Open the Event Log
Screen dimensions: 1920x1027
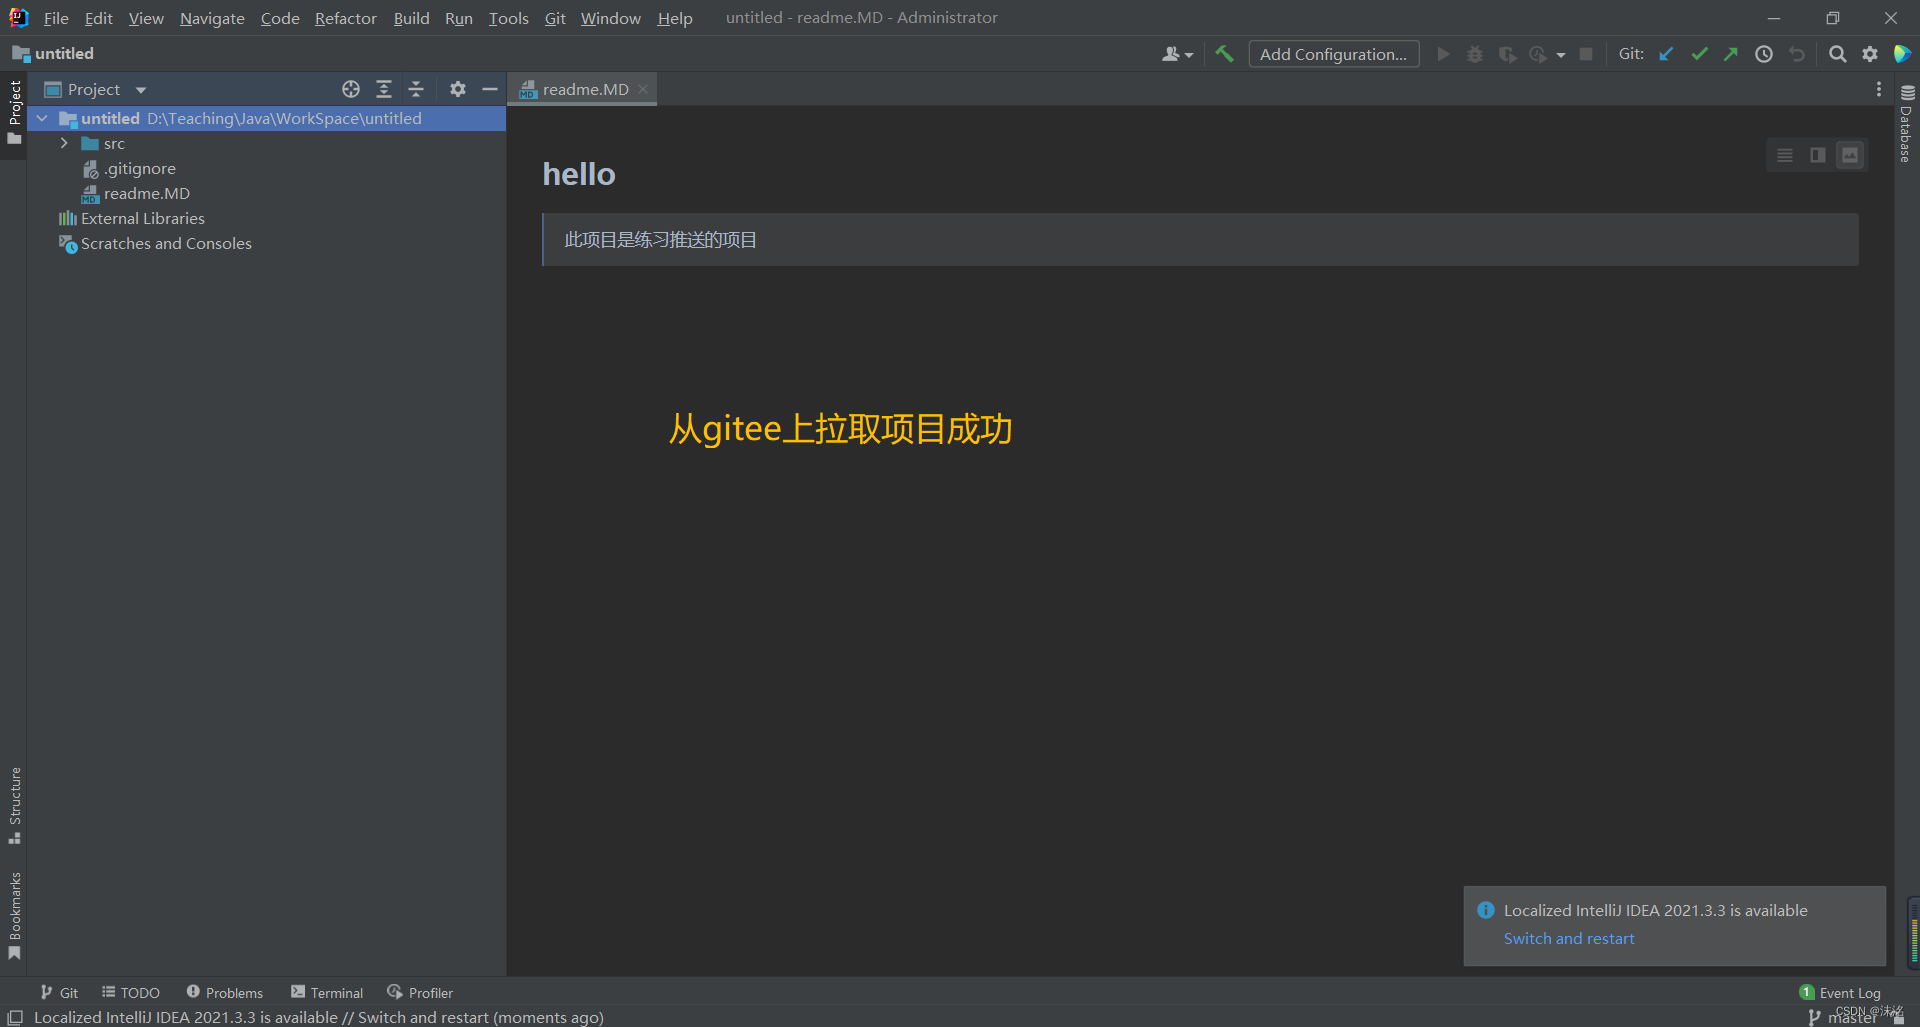(1840, 992)
